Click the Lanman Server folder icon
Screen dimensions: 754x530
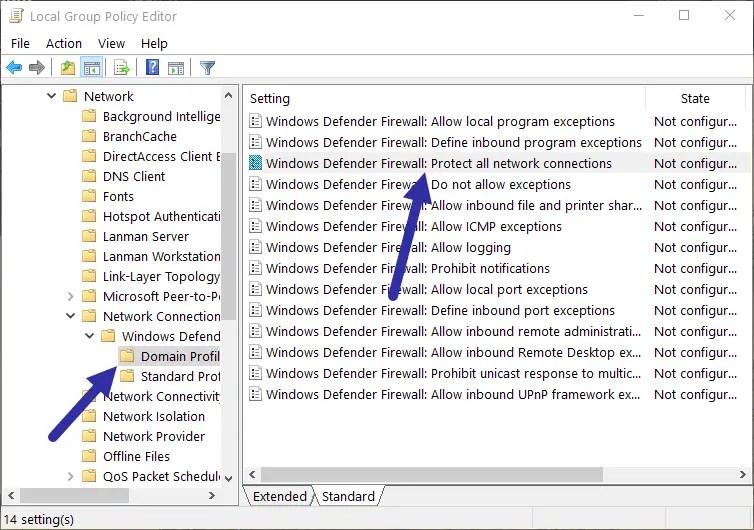click(x=89, y=236)
